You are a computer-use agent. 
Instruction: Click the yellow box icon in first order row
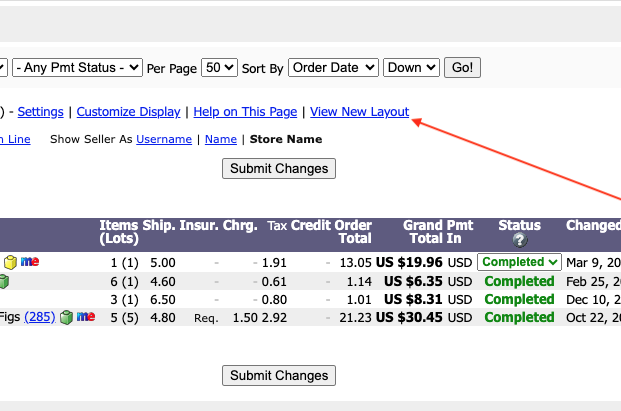tap(10, 262)
